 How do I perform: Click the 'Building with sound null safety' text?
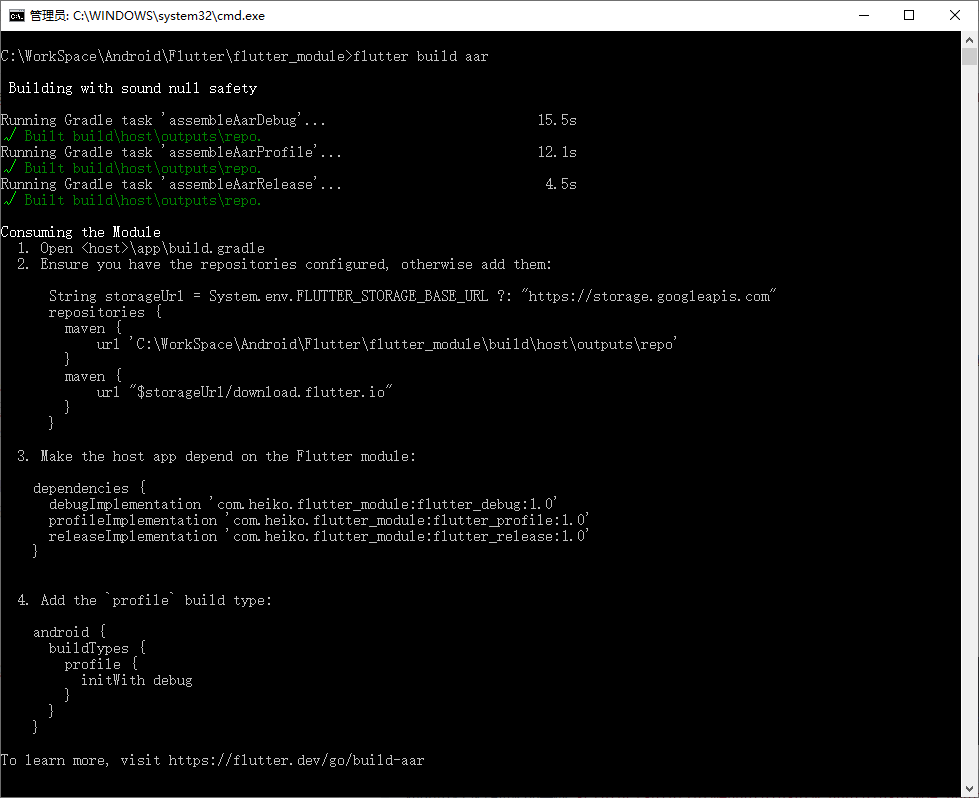click(x=130, y=88)
